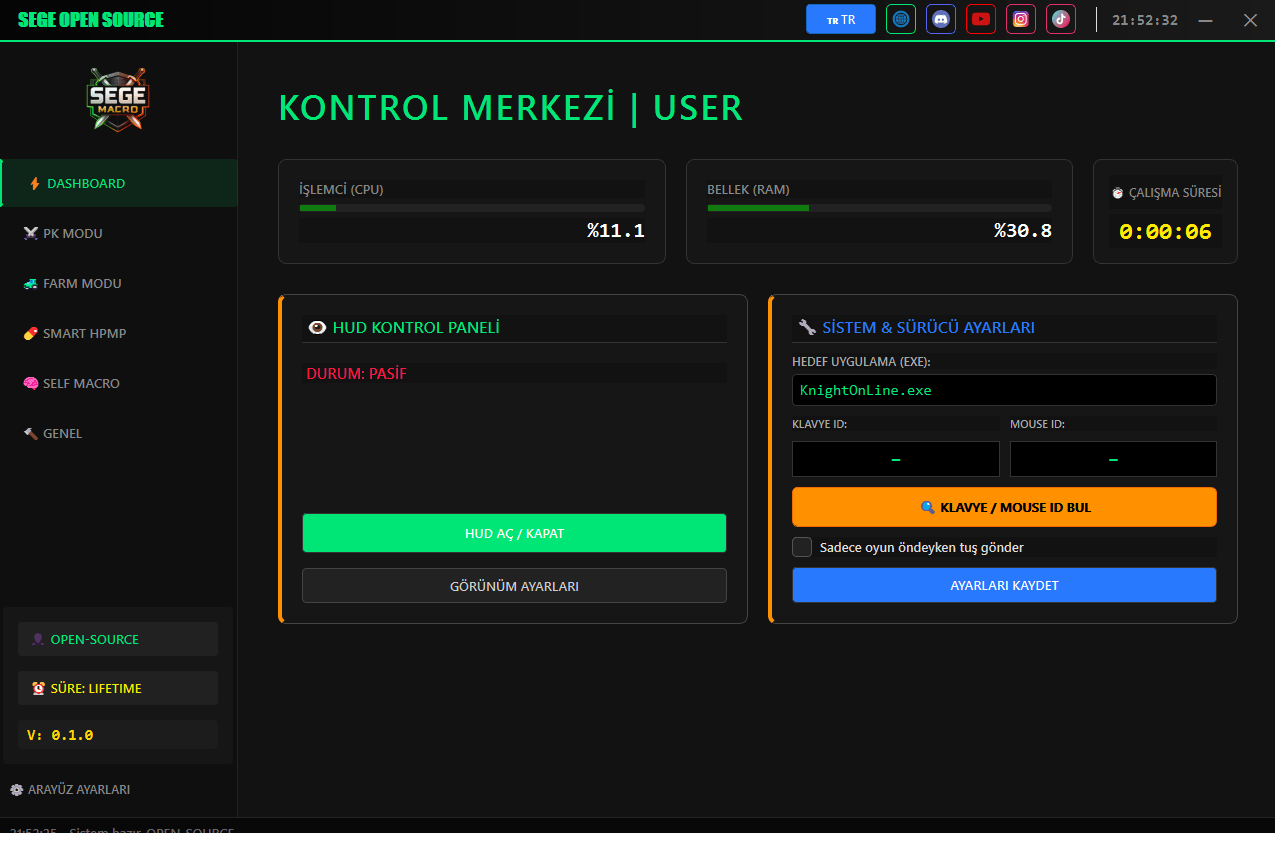1276x847 pixels.
Task: Open the Farm Modu section
Action: pyautogui.click(x=119, y=283)
